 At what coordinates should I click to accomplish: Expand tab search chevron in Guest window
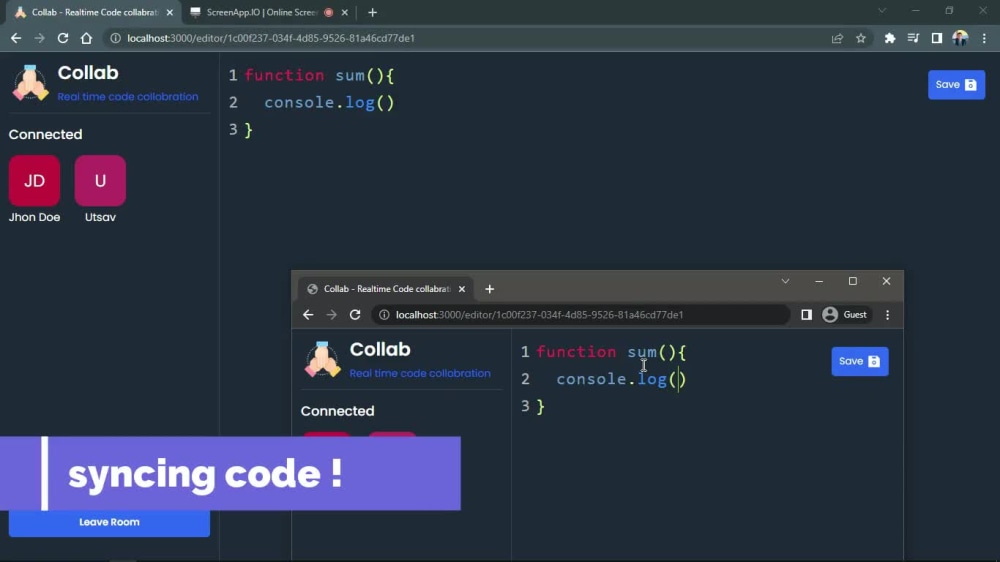(x=785, y=281)
